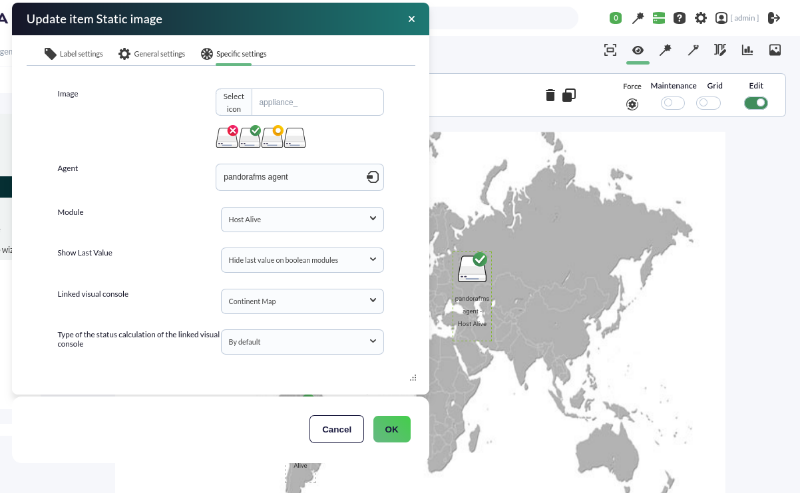Image resolution: width=800 pixels, height=493 pixels.
Task: Click the full screen view icon
Action: (x=610, y=50)
